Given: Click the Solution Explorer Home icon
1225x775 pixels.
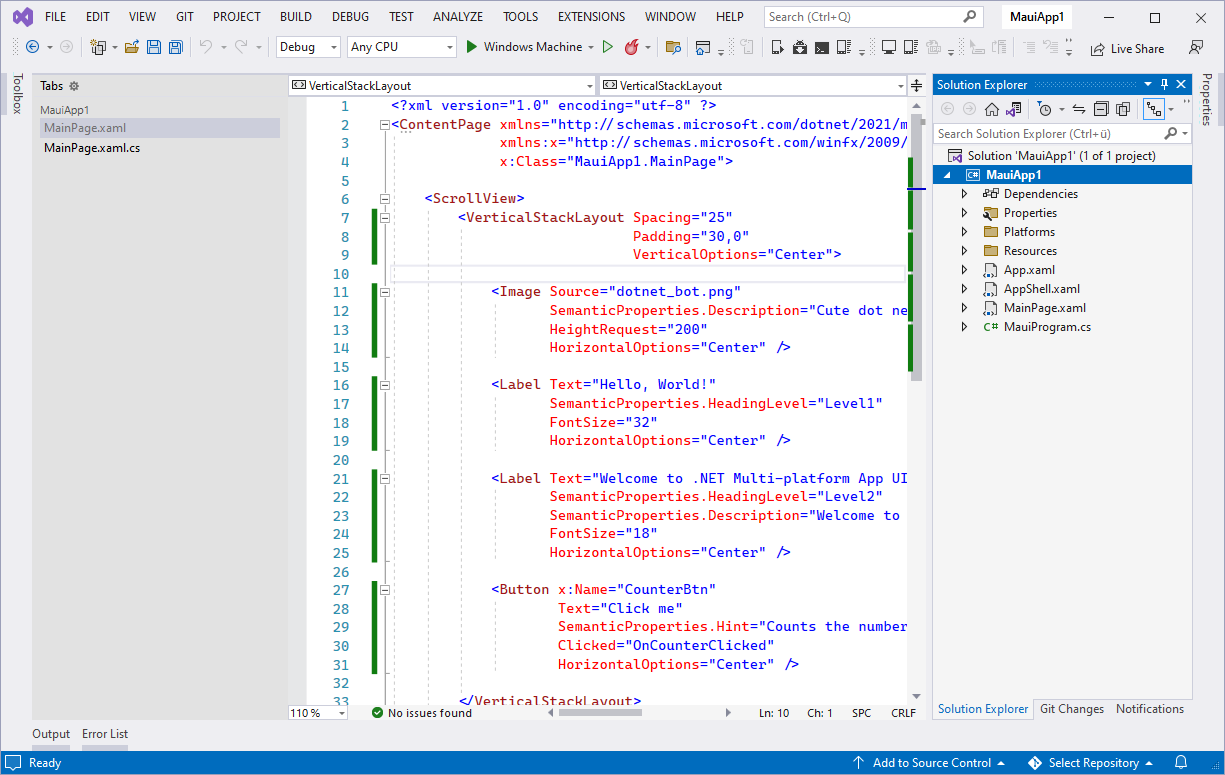Looking at the screenshot, I should pos(991,109).
